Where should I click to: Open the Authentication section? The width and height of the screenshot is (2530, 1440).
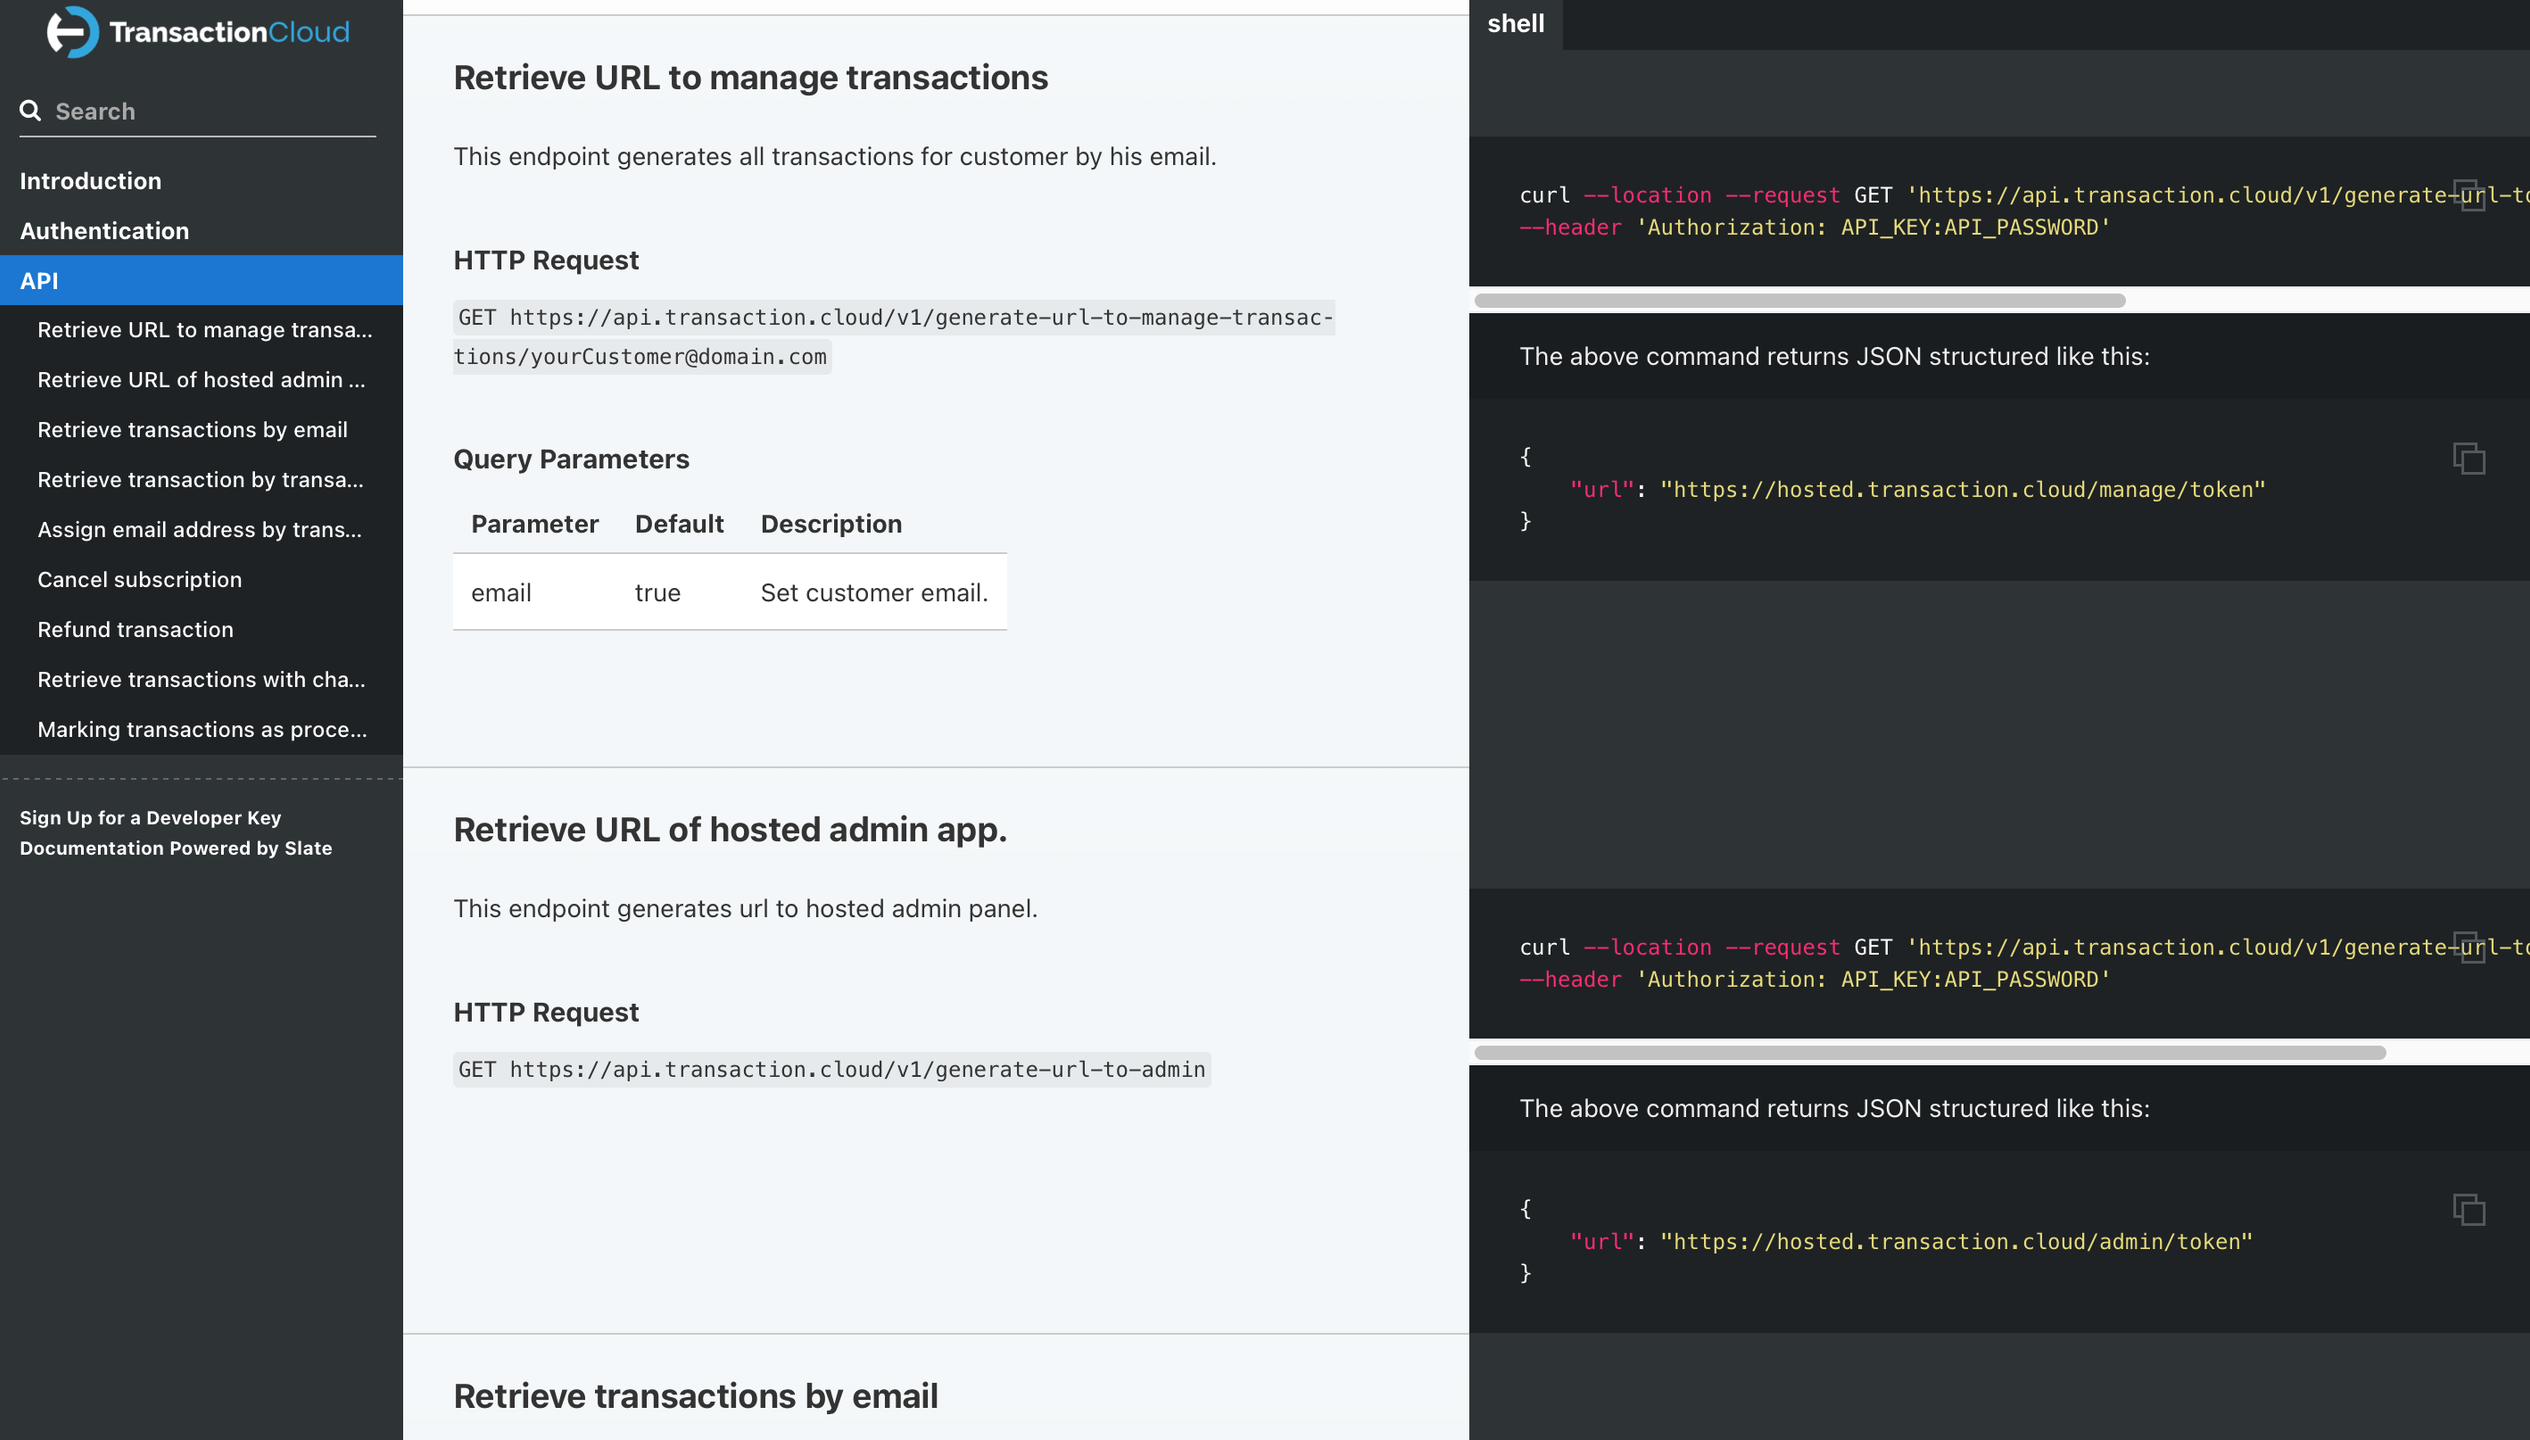click(x=104, y=231)
